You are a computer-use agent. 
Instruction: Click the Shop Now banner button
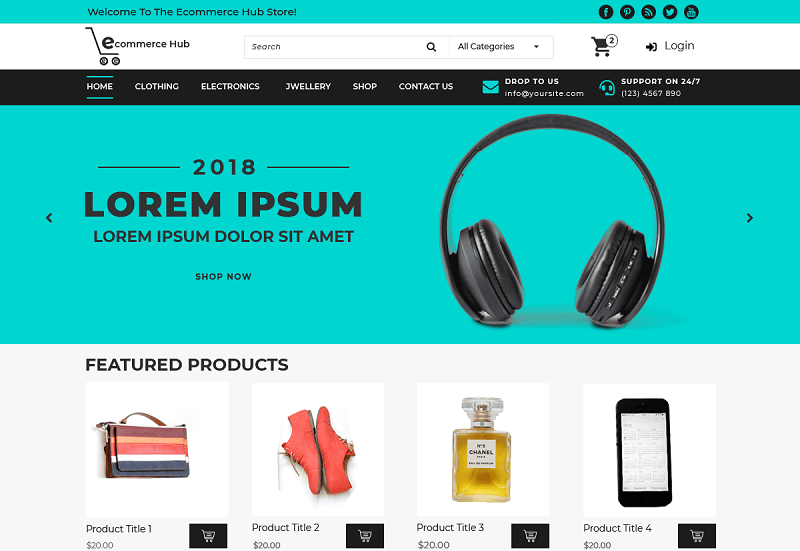tap(223, 277)
